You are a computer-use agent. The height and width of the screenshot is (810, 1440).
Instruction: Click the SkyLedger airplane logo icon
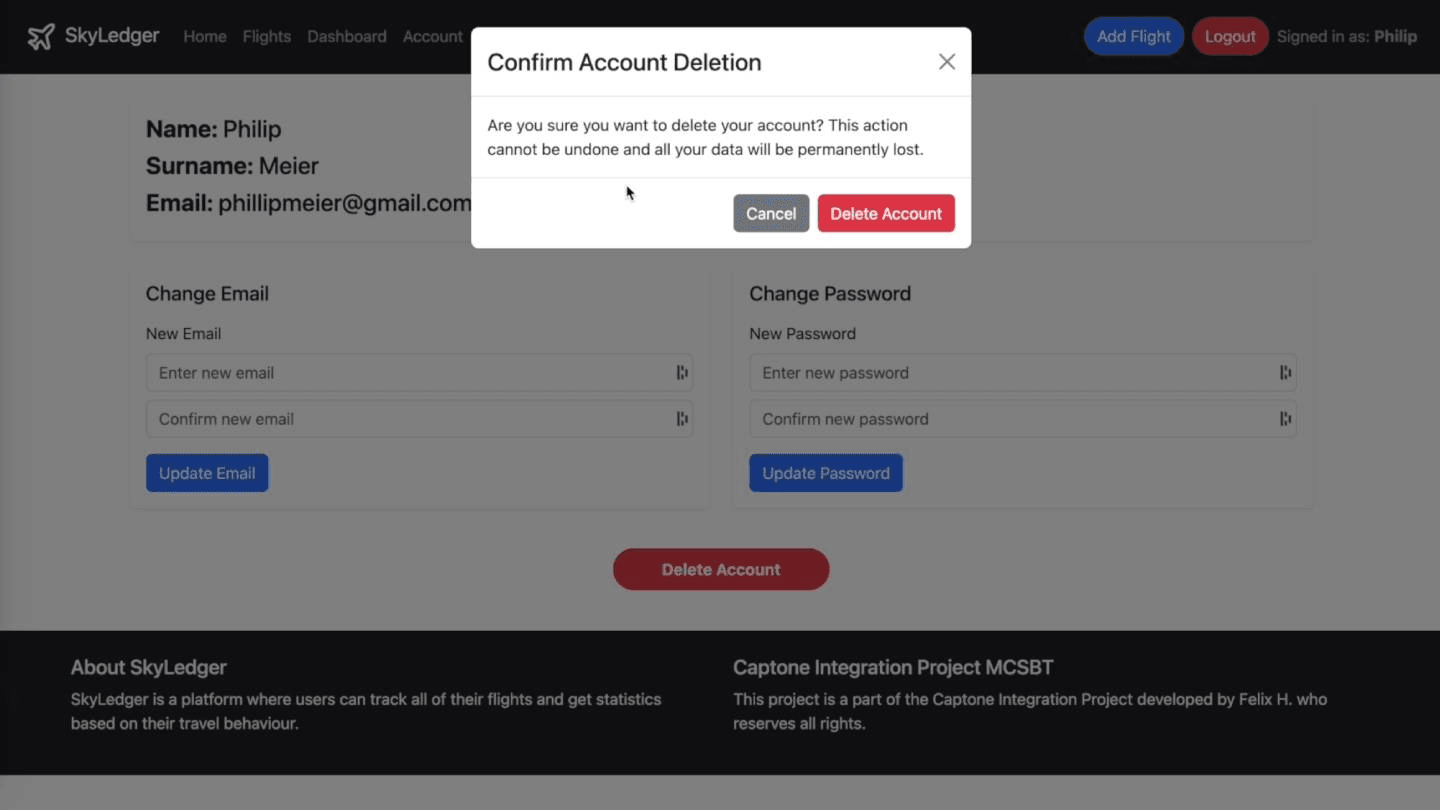point(41,37)
